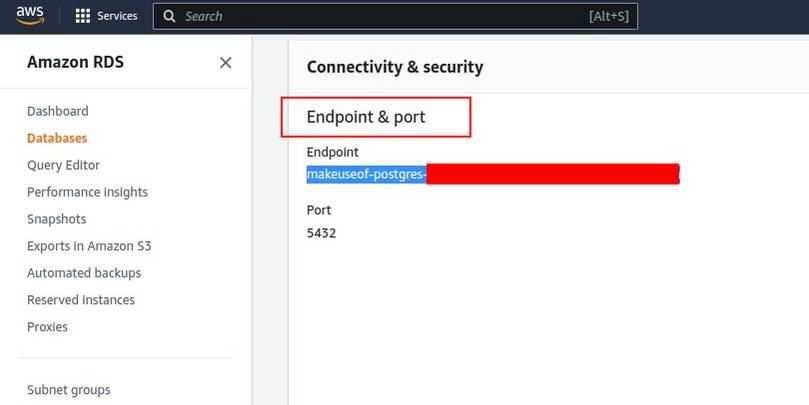The height and width of the screenshot is (405, 809).
Task: Click the AWS logo icon
Action: pyautogui.click(x=30, y=15)
